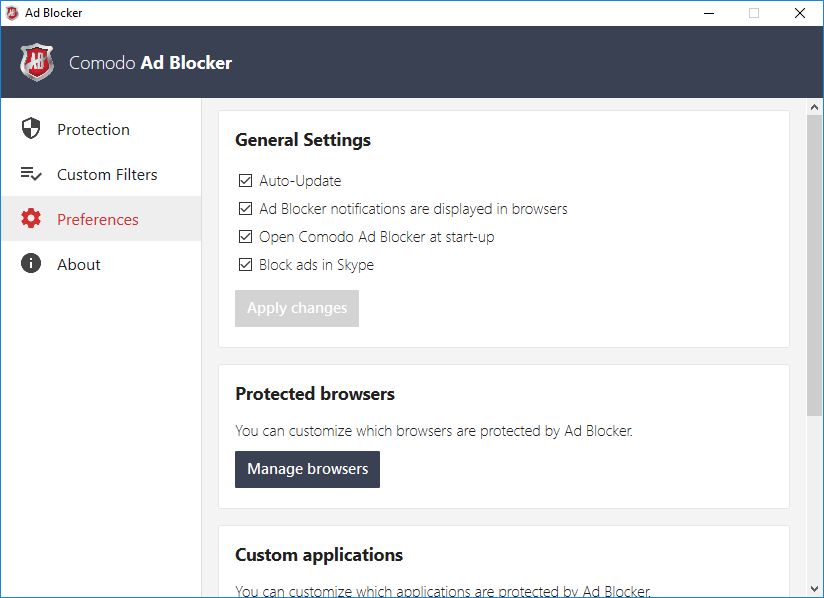Click the scrollbar up arrow

[x=815, y=107]
